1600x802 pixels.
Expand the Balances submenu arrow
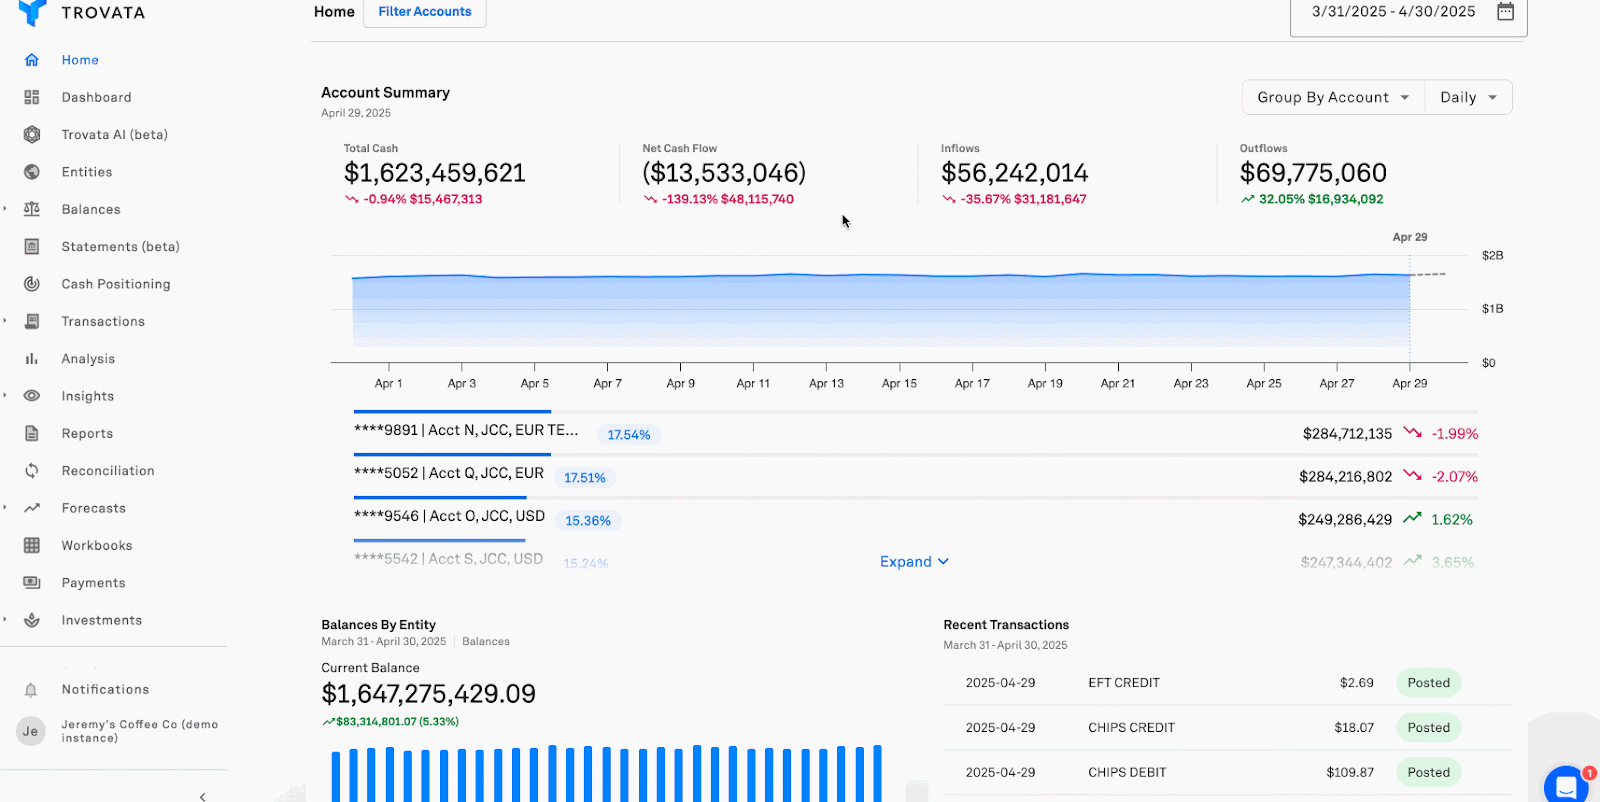point(5,209)
